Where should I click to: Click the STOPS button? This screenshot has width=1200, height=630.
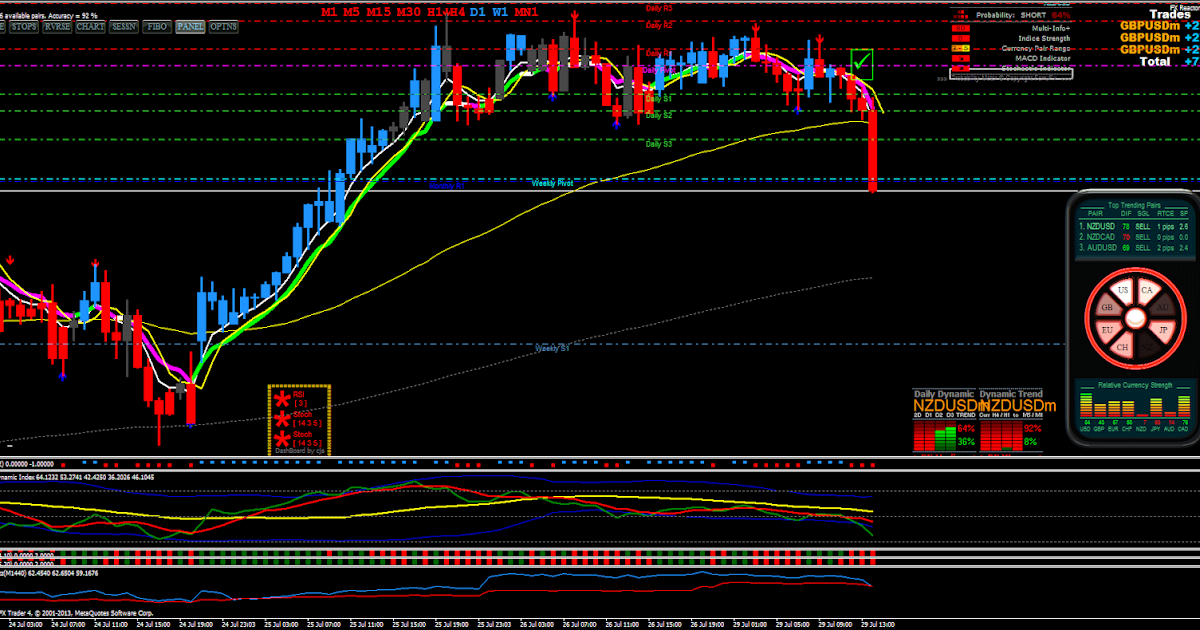(x=24, y=26)
